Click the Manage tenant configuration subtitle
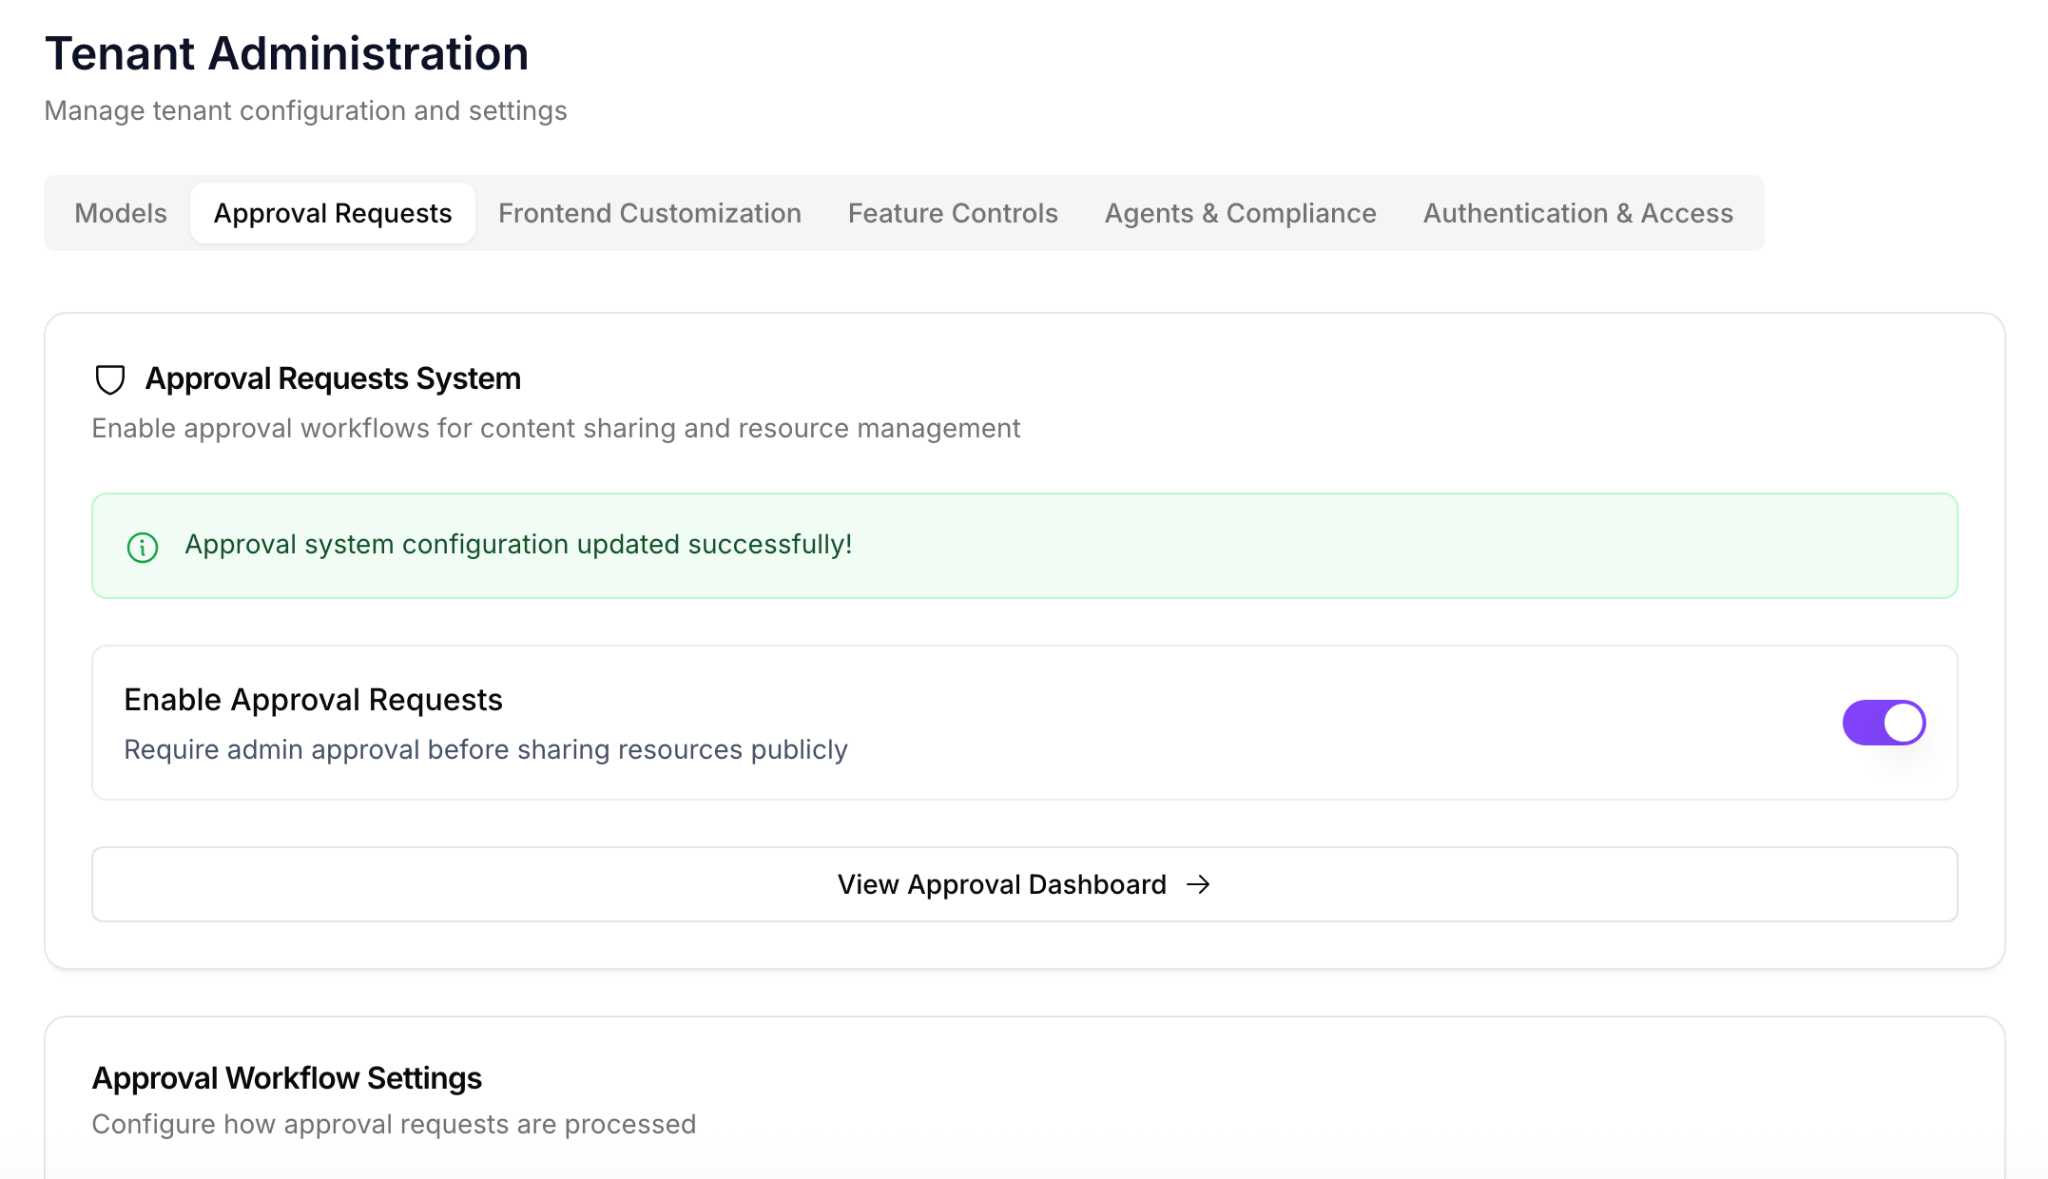This screenshot has width=2048, height=1179. [x=305, y=111]
